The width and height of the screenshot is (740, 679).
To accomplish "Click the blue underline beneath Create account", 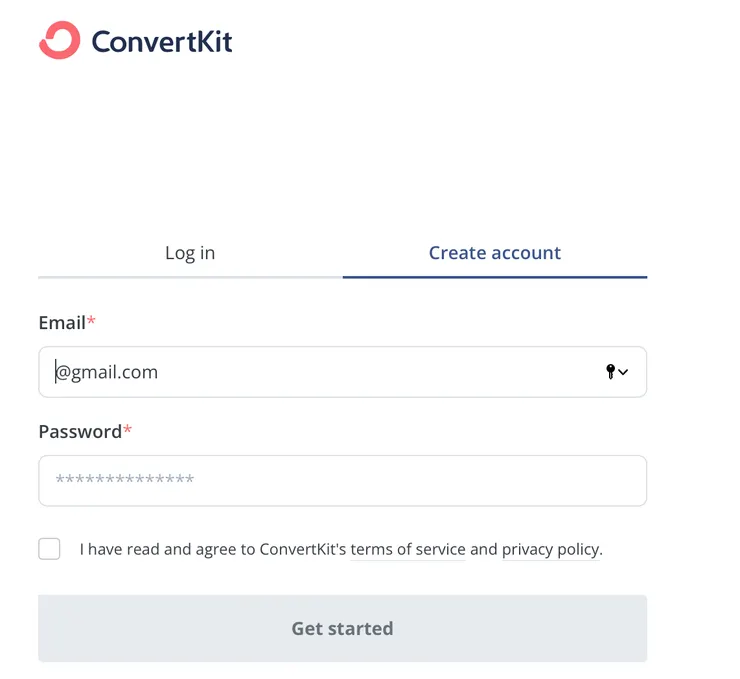I will coord(495,277).
